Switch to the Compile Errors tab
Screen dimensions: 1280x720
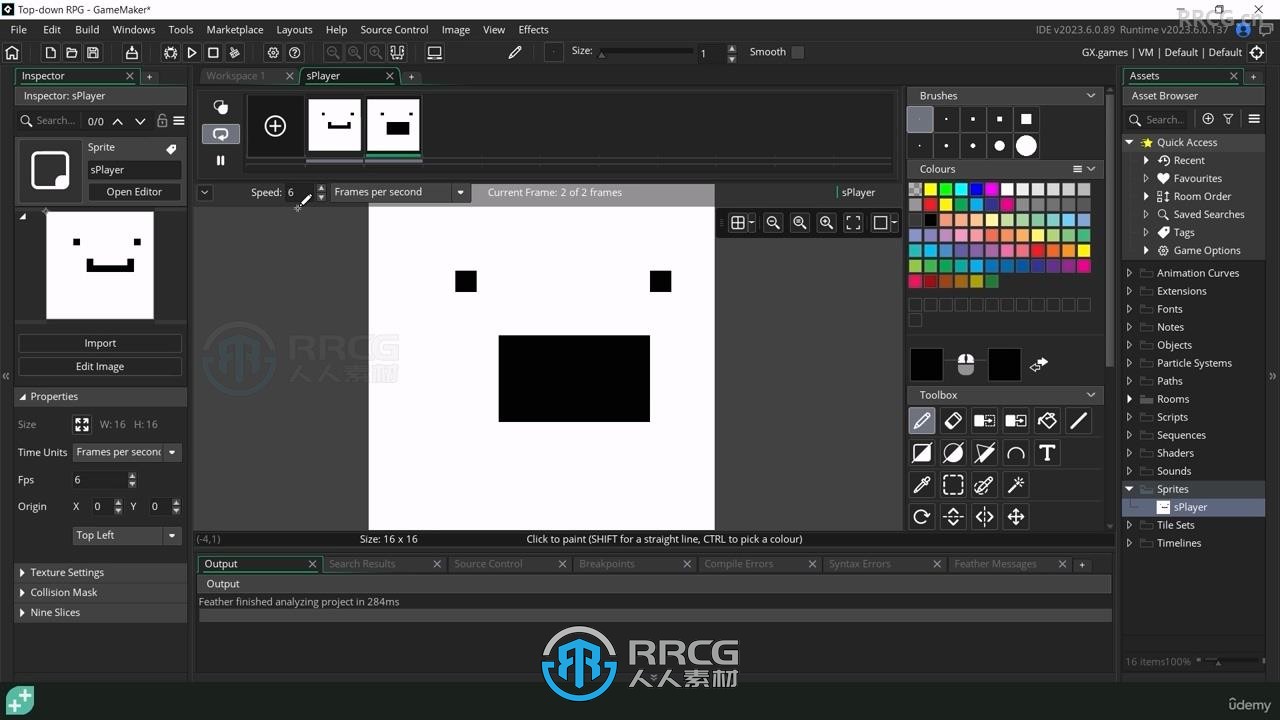(738, 564)
